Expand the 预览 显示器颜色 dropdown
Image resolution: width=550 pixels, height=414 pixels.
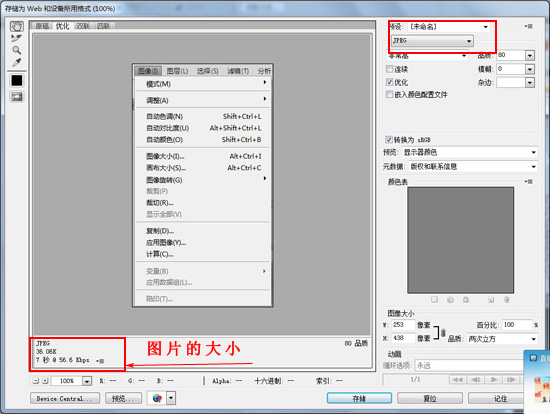click(x=470, y=152)
